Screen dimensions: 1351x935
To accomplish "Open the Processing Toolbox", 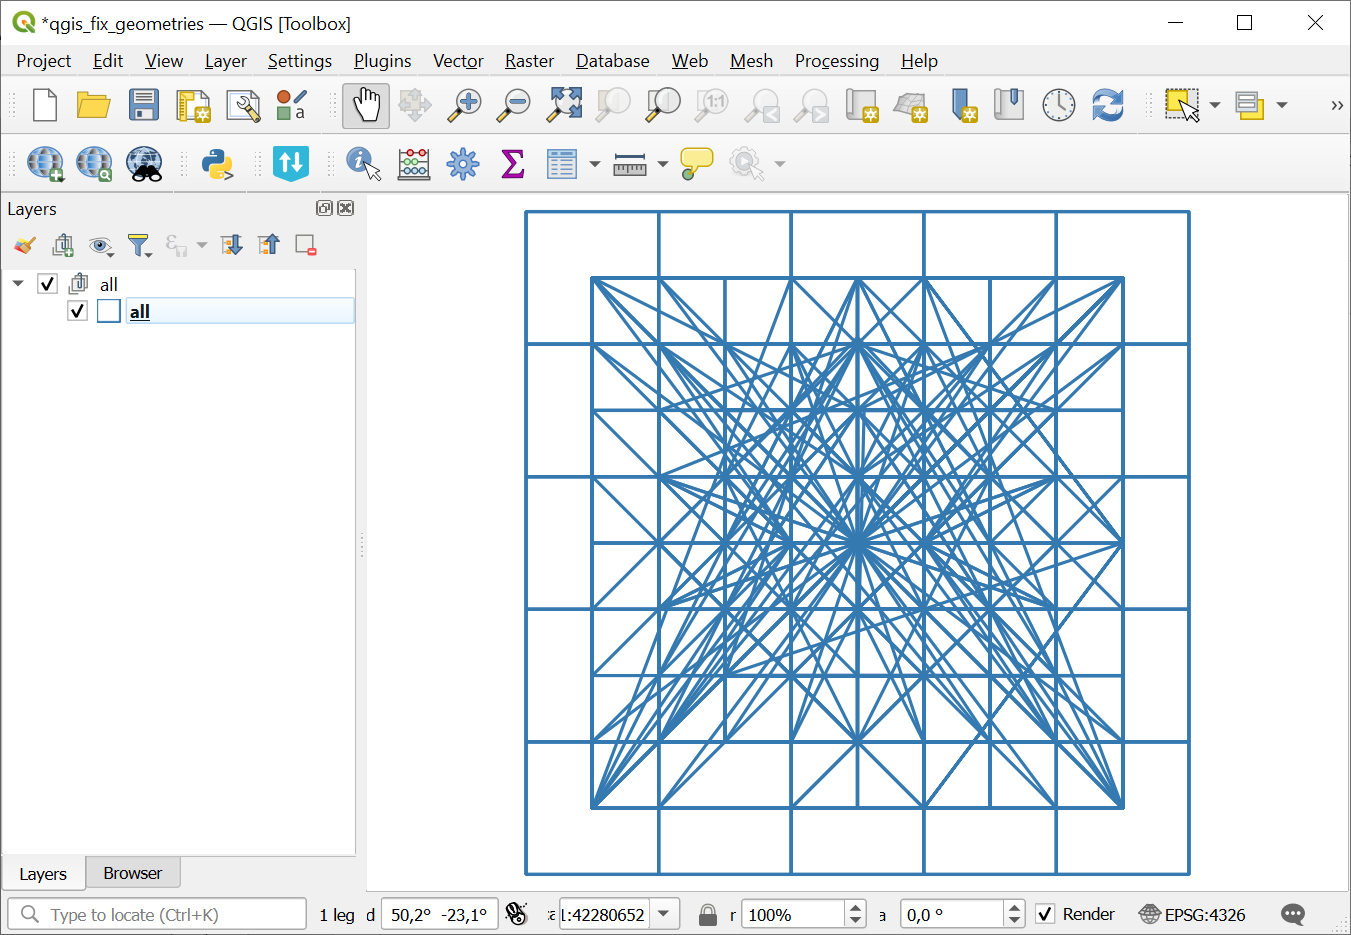I will 462,163.
